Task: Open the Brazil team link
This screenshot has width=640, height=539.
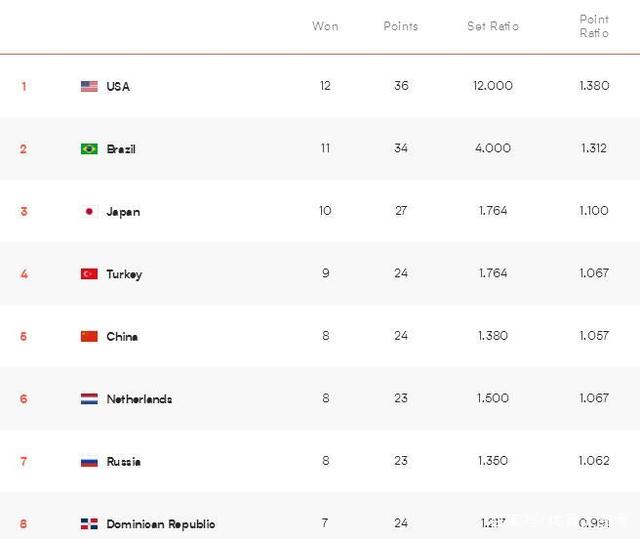Action: [x=121, y=149]
